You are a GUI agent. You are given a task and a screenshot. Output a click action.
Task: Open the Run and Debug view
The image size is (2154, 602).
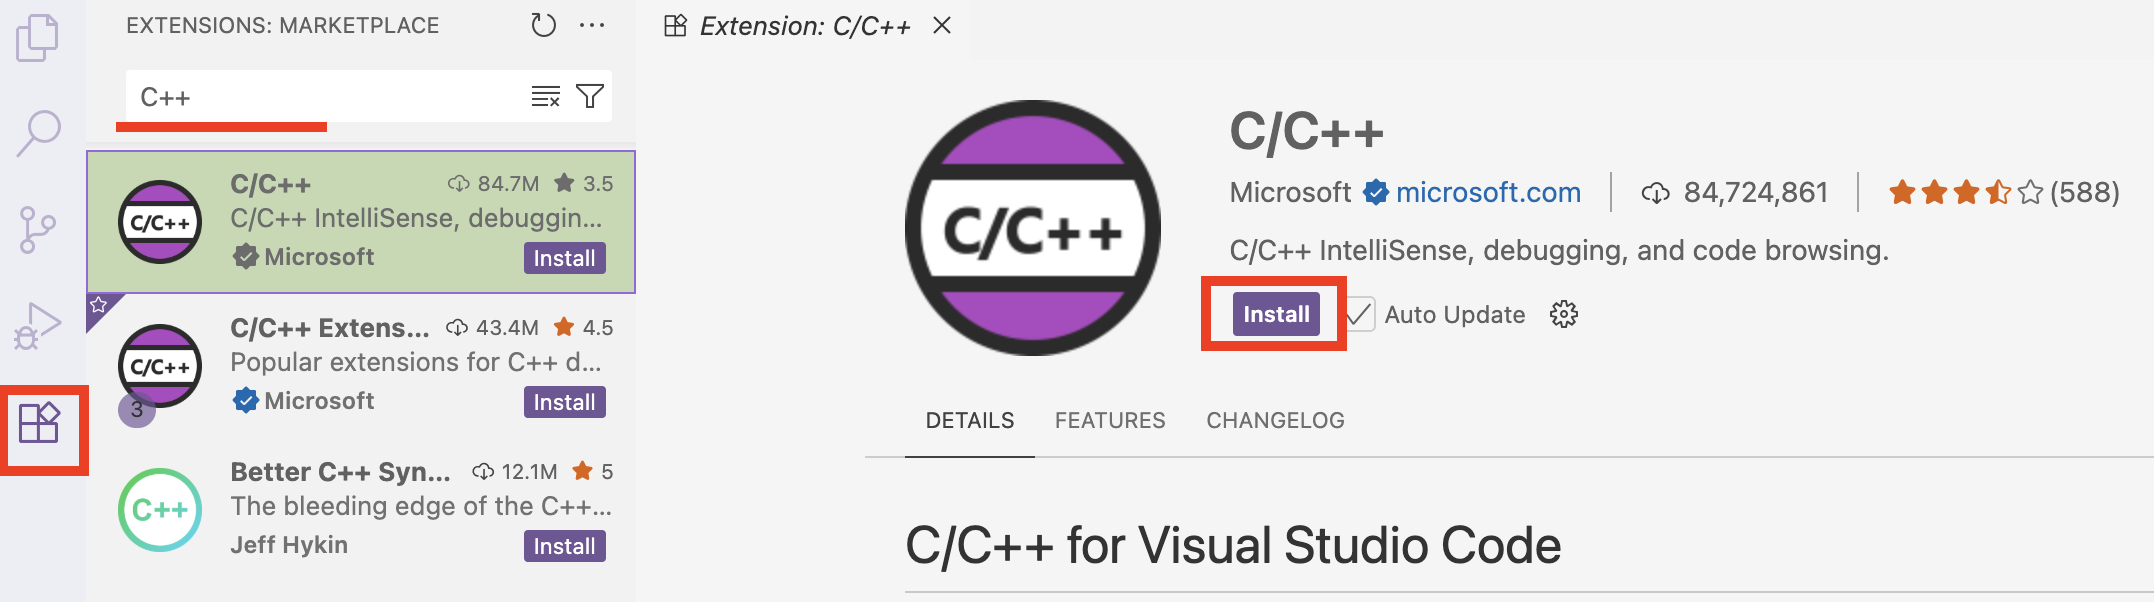click(x=38, y=326)
